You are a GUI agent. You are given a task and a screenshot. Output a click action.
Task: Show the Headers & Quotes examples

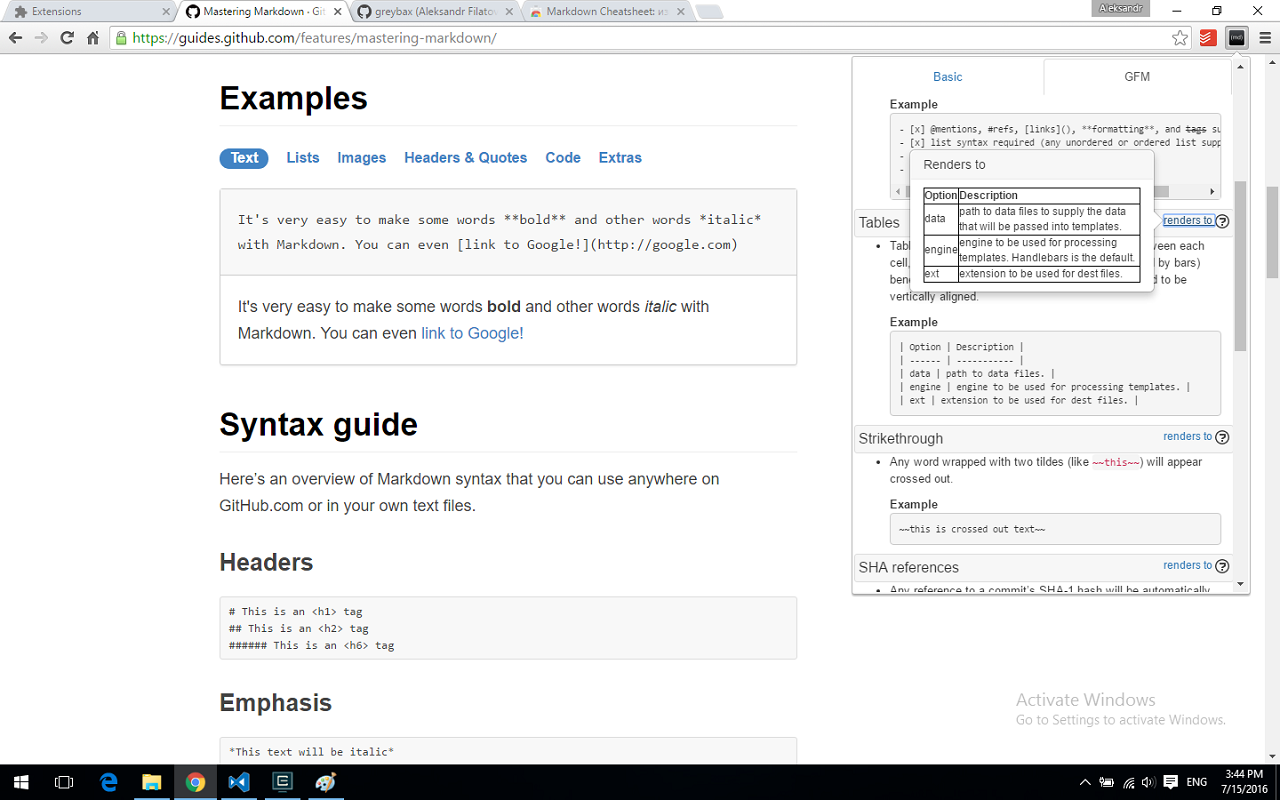[466, 158]
